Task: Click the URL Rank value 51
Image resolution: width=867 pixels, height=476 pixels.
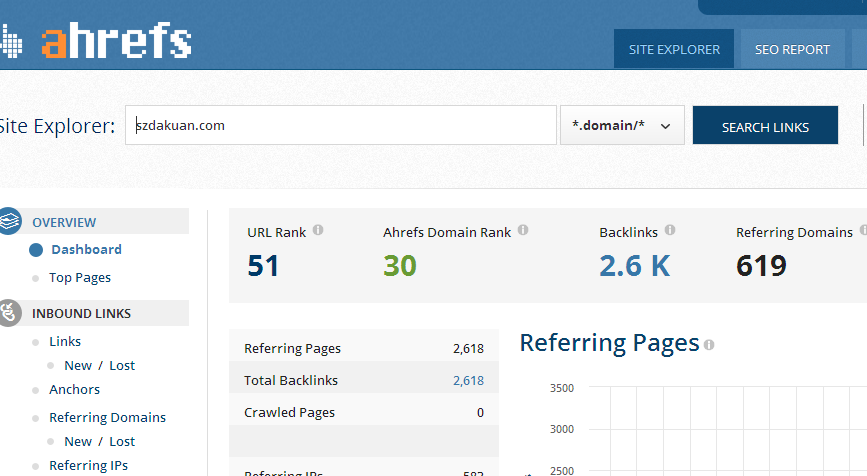Action: click(x=263, y=266)
